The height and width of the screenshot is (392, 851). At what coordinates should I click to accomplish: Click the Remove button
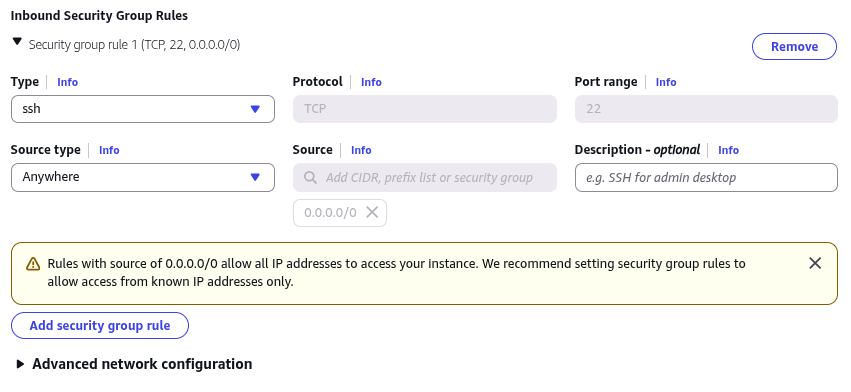click(794, 47)
